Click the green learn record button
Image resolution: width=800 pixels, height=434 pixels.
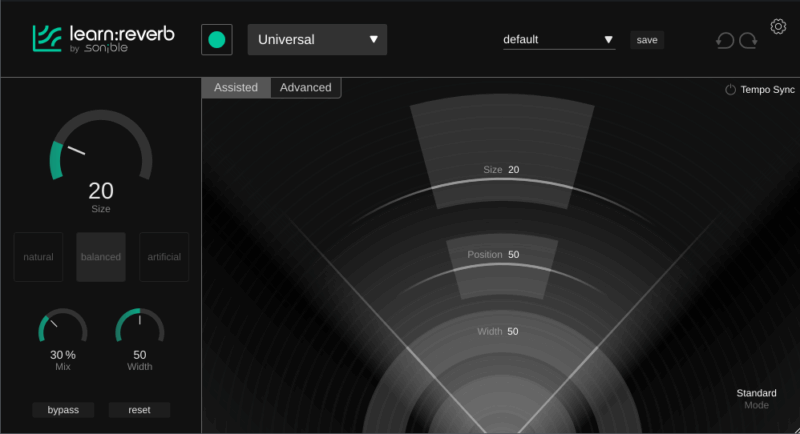click(216, 40)
